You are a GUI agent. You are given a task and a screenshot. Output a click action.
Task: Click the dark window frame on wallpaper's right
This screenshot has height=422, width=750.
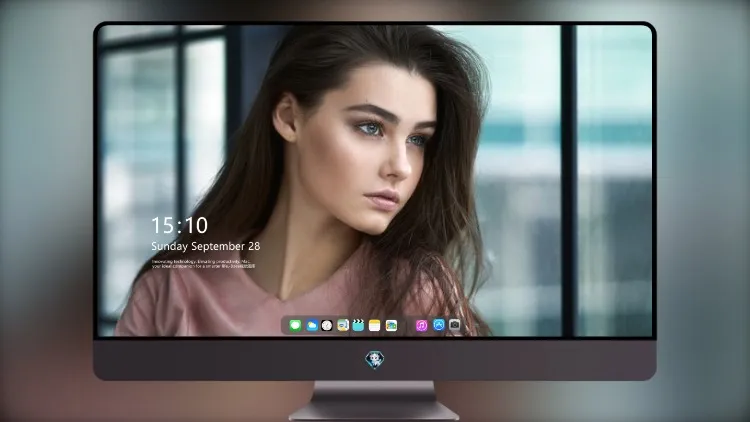pyautogui.click(x=568, y=181)
